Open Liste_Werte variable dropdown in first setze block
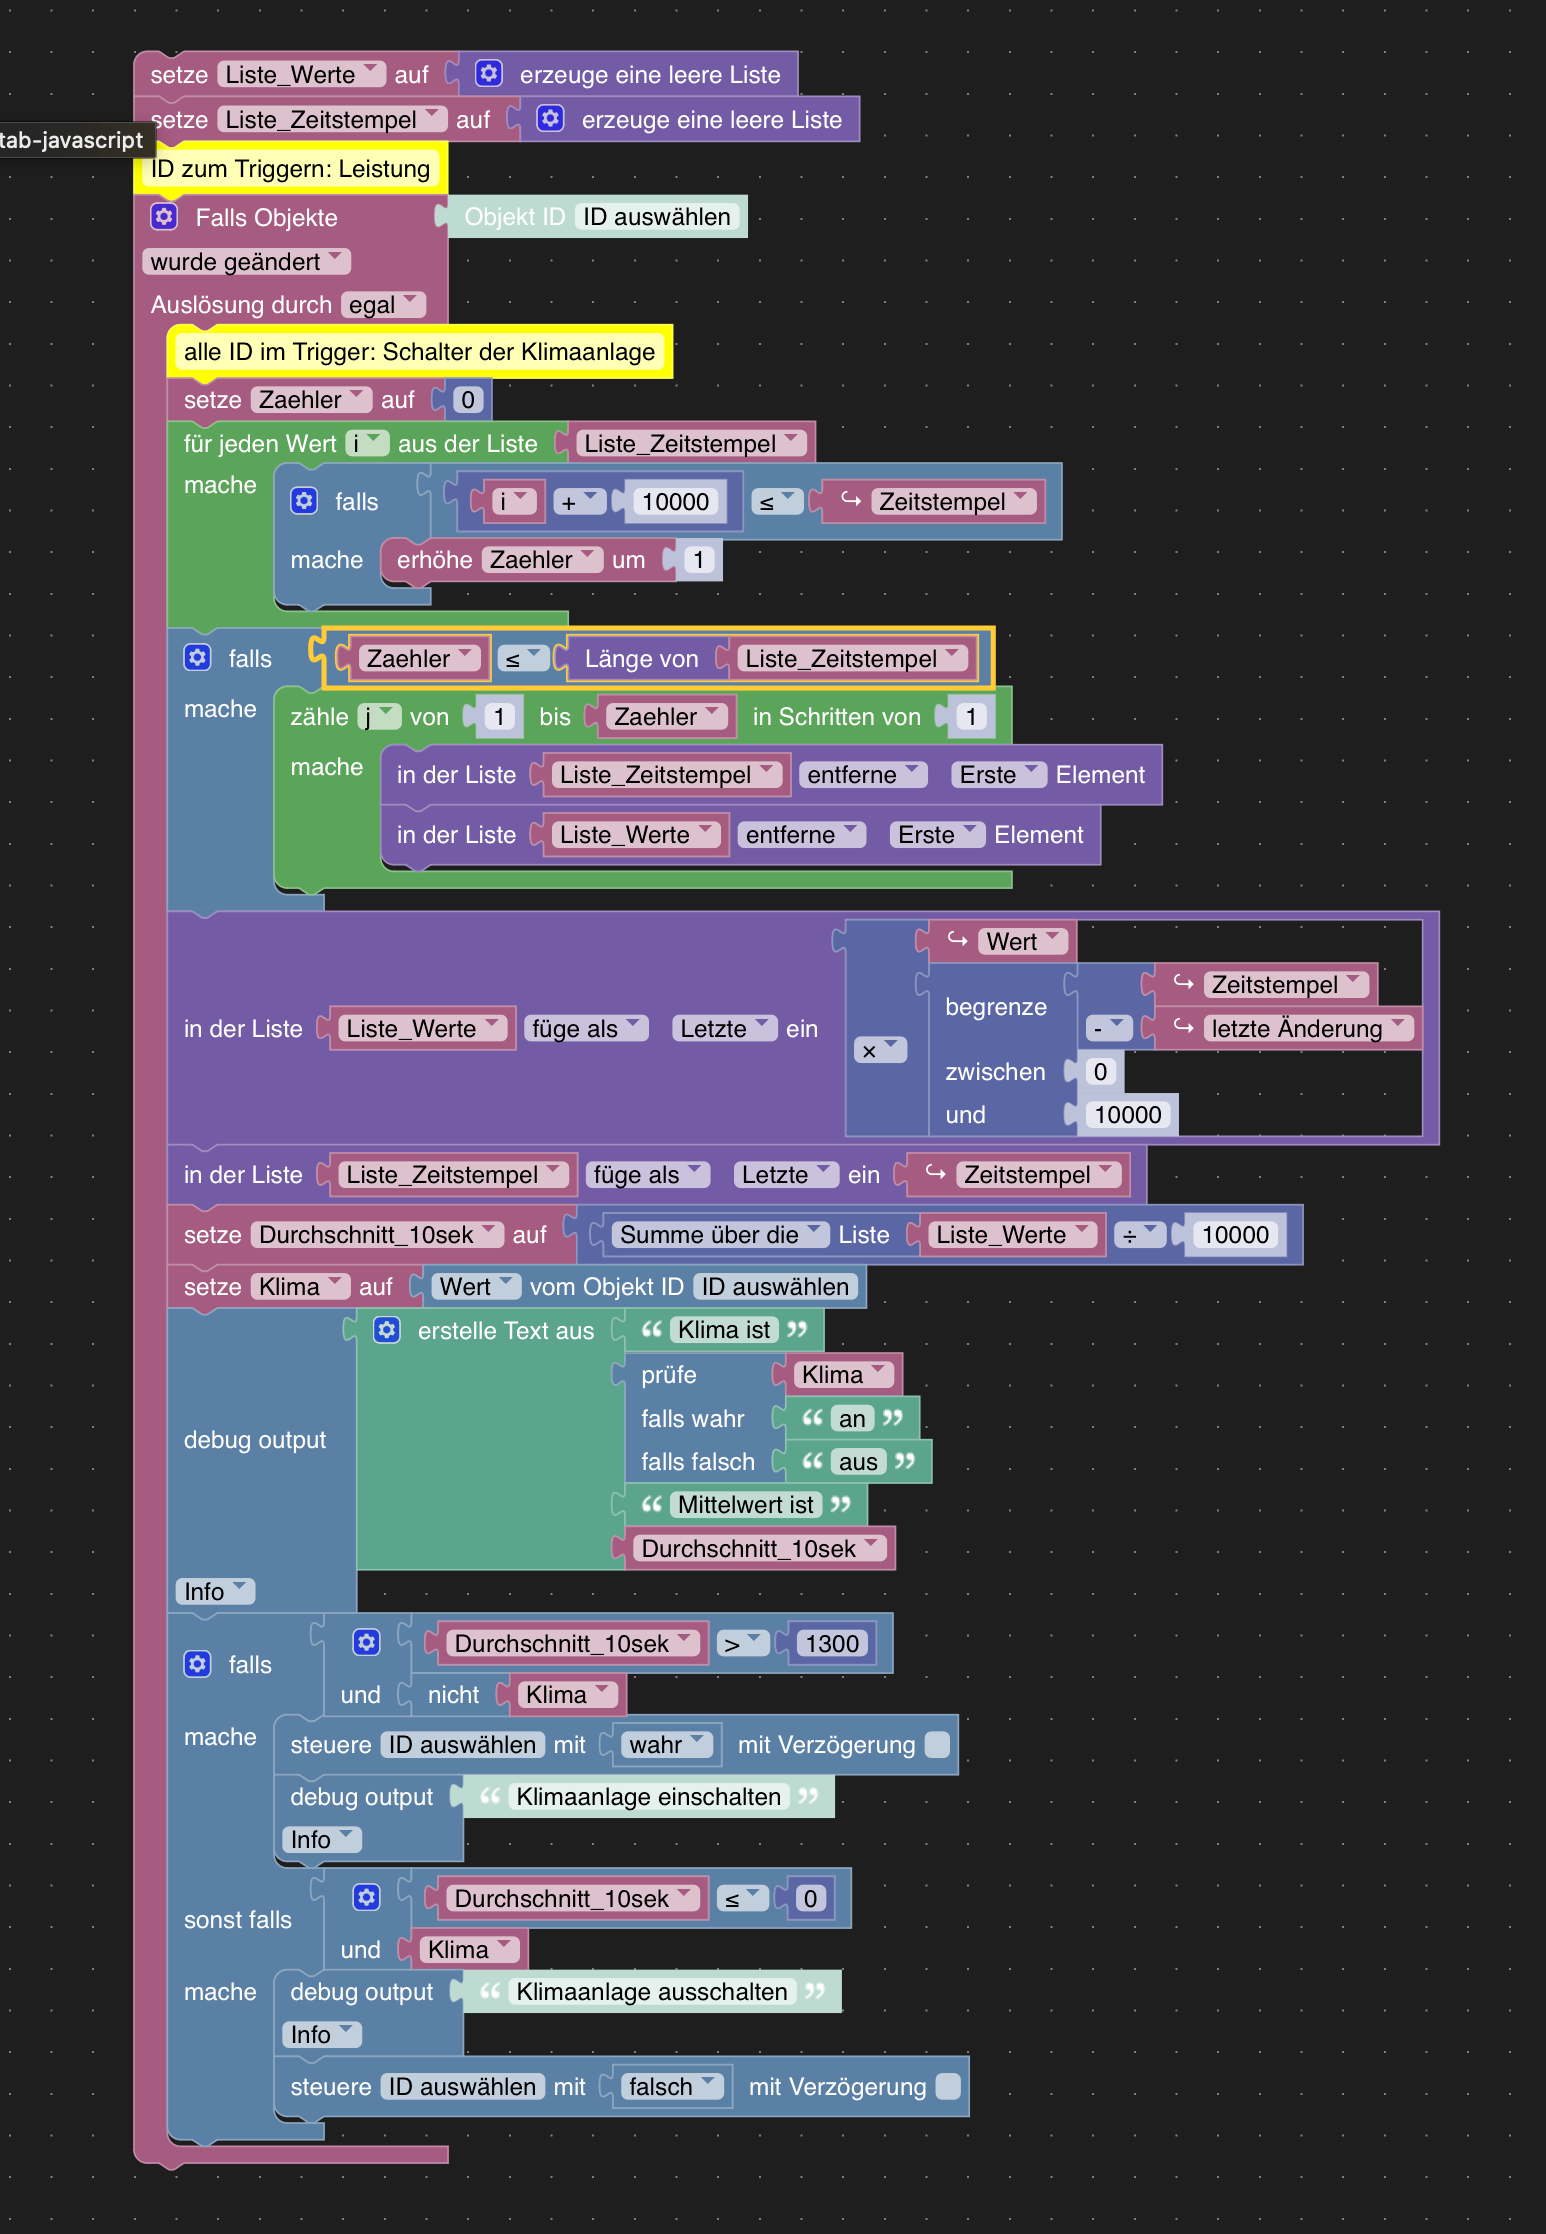The height and width of the screenshot is (2234, 1546). (x=301, y=74)
